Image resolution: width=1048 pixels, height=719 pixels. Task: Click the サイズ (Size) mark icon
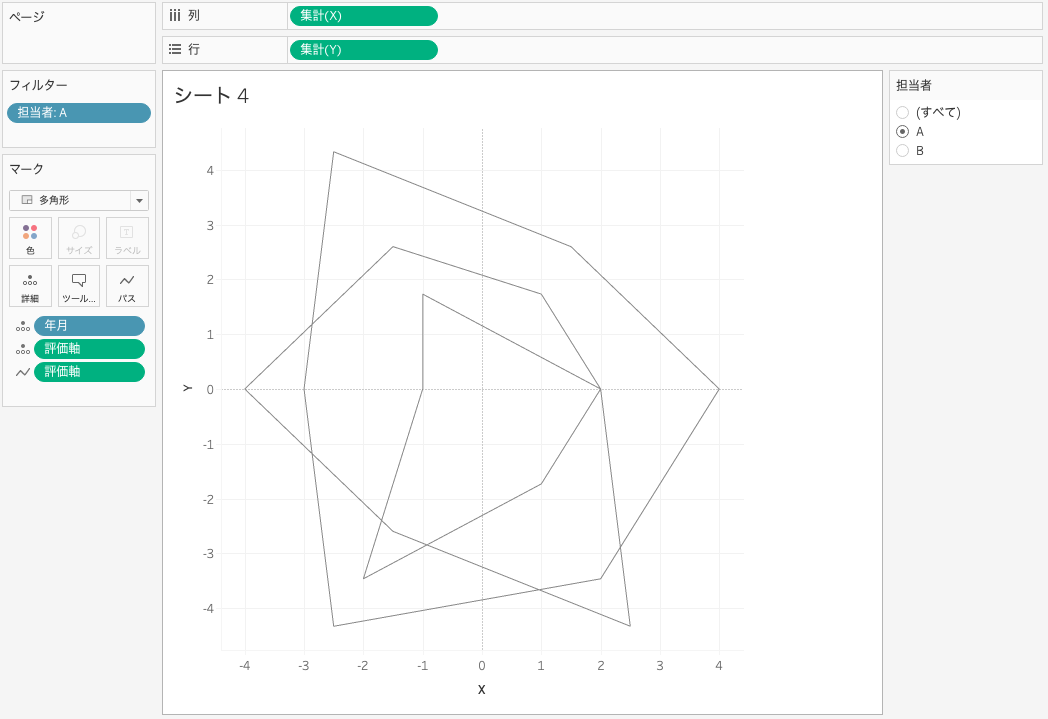(79, 238)
